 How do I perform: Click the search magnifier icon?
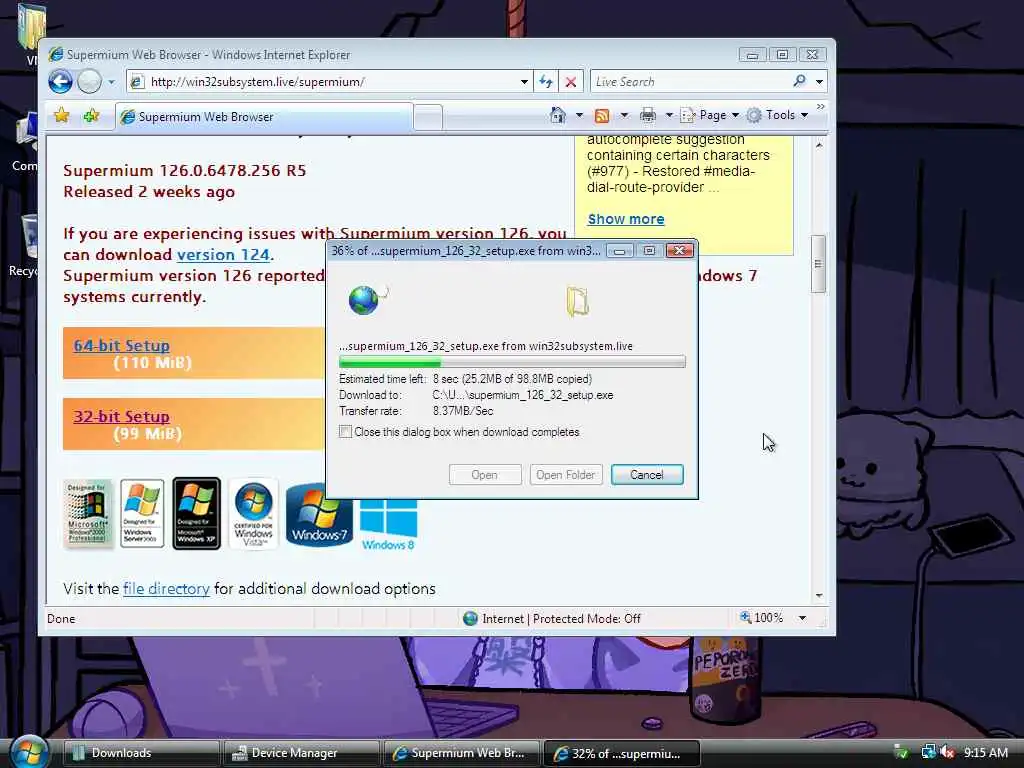click(799, 81)
